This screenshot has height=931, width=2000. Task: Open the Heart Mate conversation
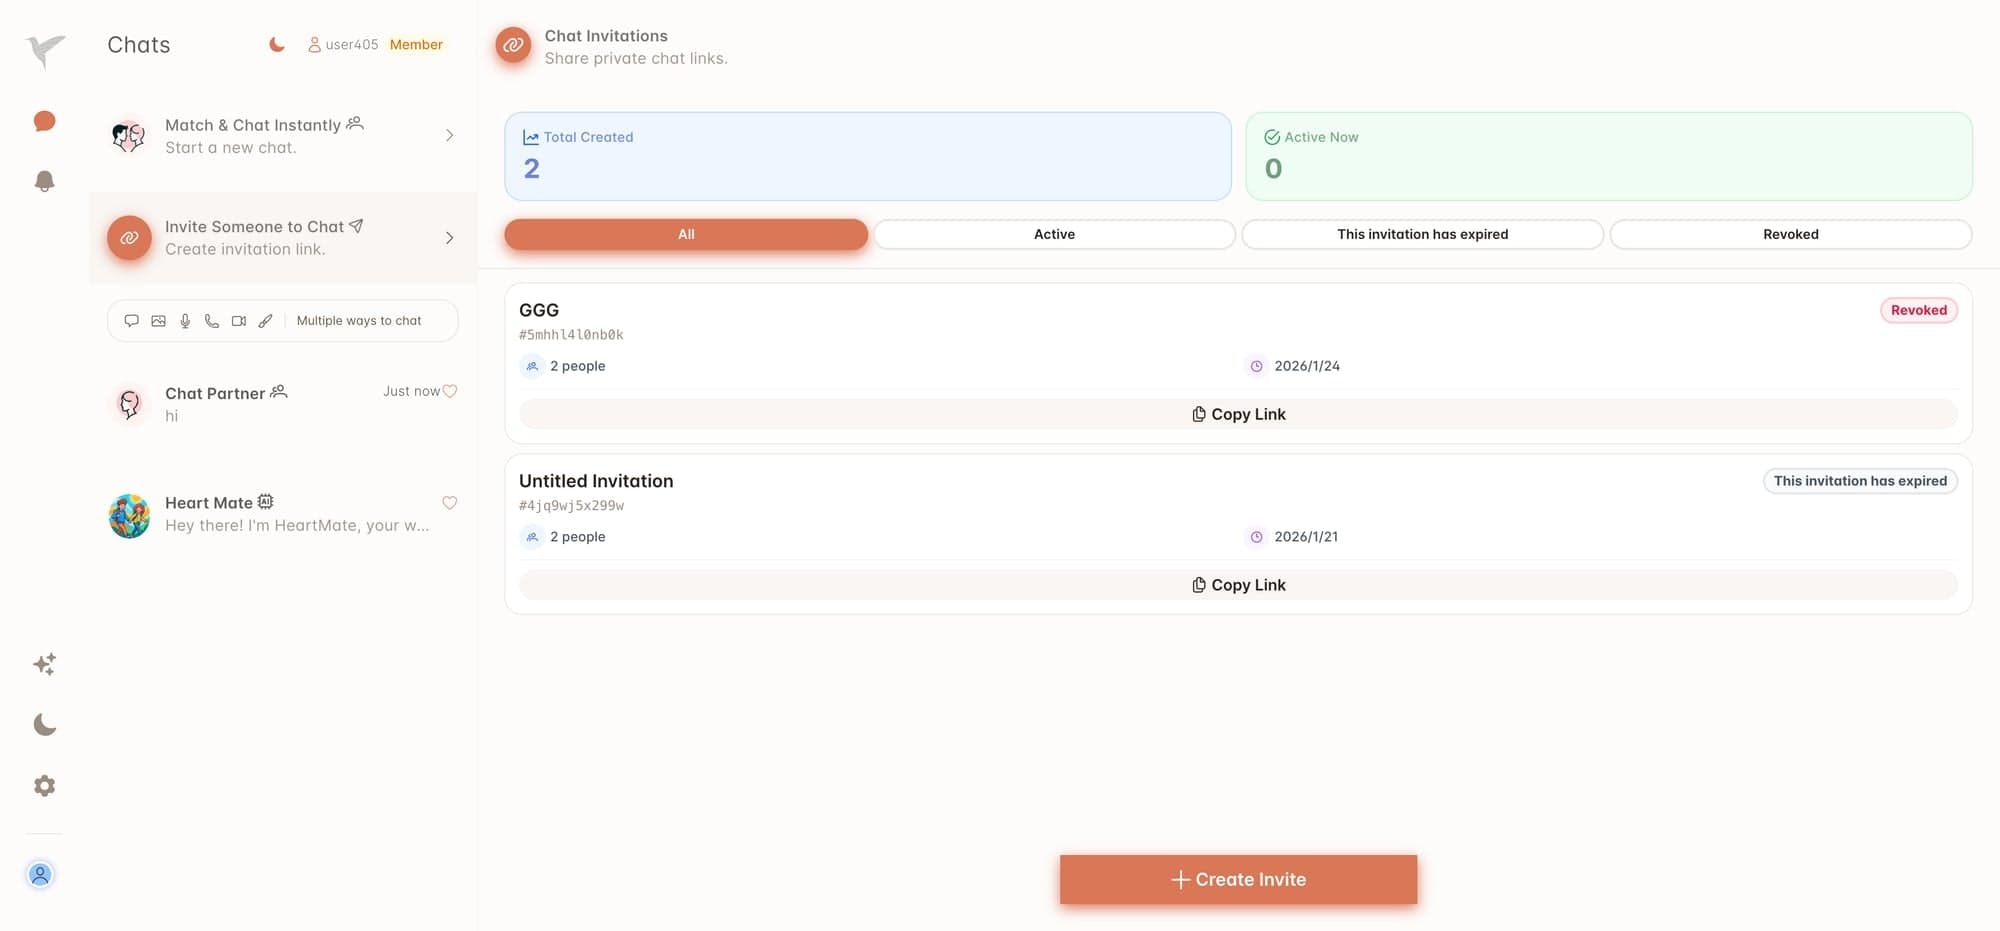[x=282, y=513]
